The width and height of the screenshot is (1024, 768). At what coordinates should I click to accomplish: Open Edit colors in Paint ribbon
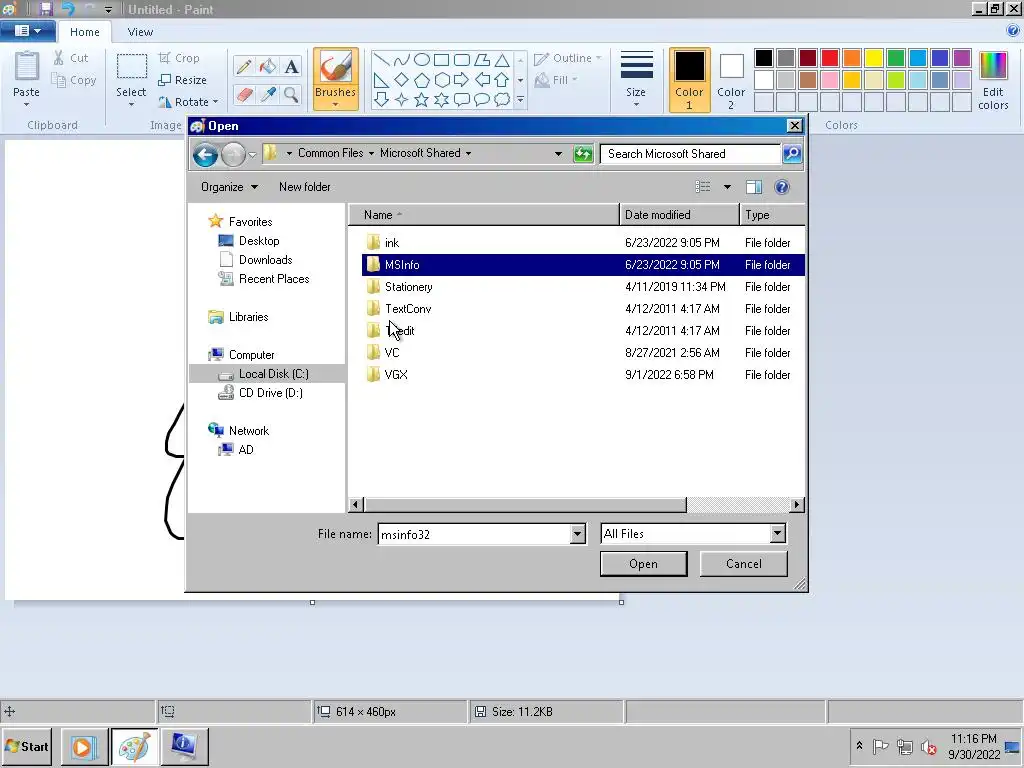pyautogui.click(x=993, y=80)
